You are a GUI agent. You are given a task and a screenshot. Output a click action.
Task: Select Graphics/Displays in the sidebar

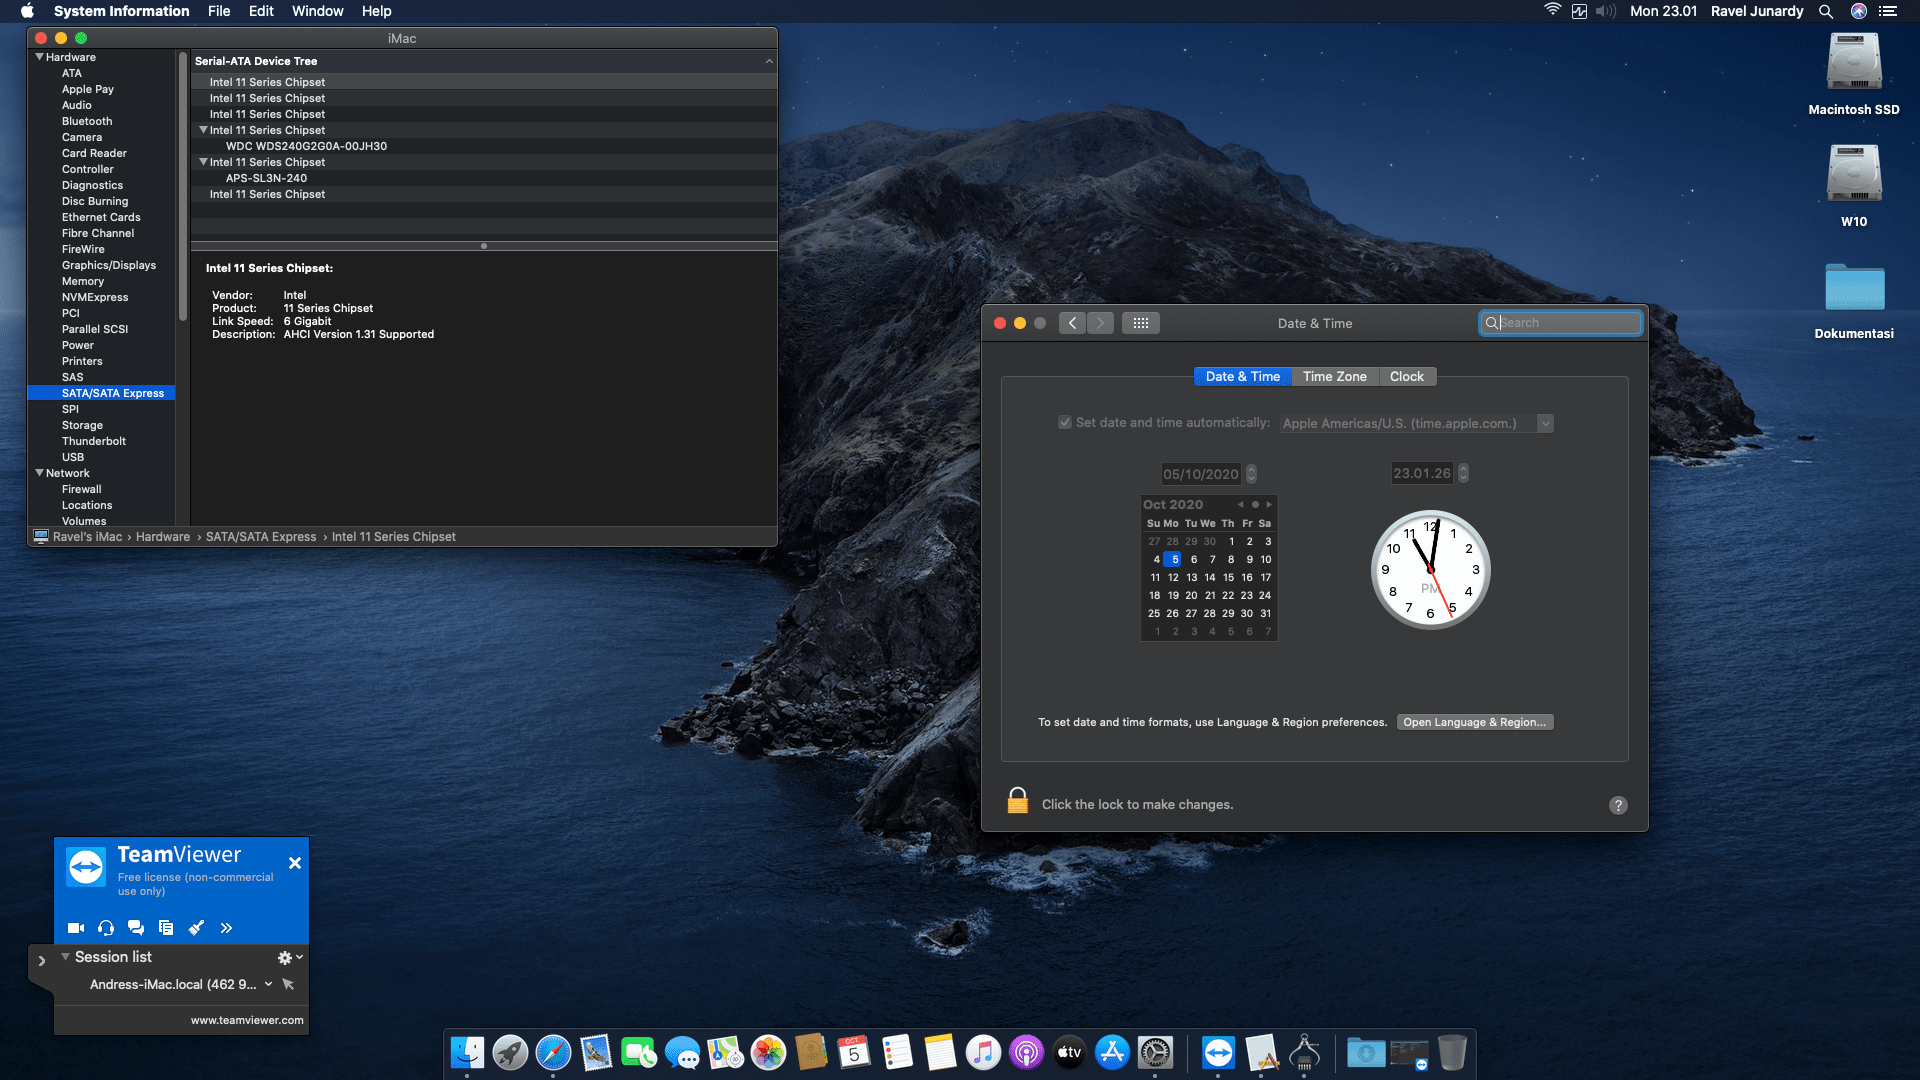click(x=108, y=265)
